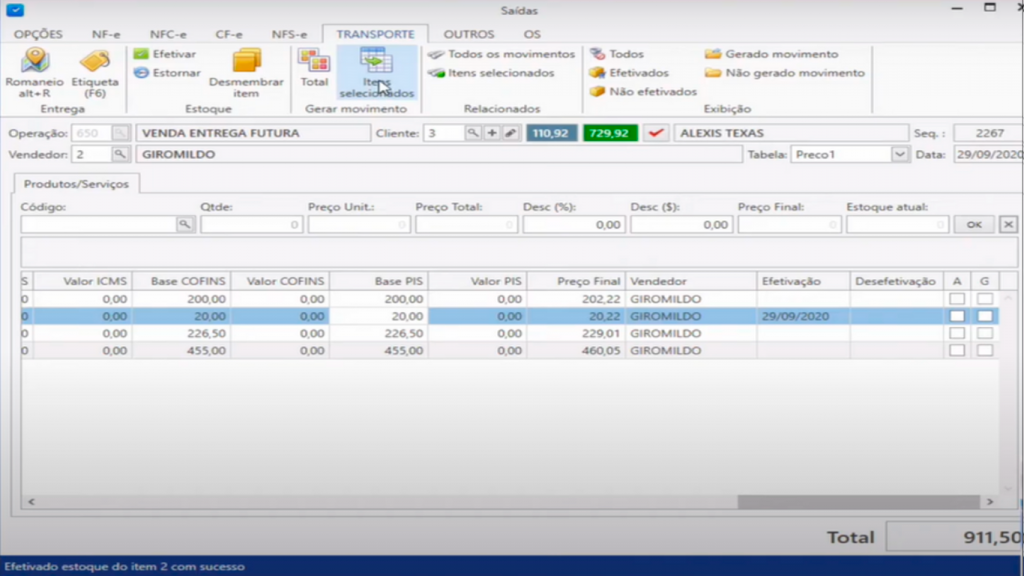Tick column A checkbox in first row
Image resolution: width=1024 pixels, height=576 pixels.
coord(957,299)
